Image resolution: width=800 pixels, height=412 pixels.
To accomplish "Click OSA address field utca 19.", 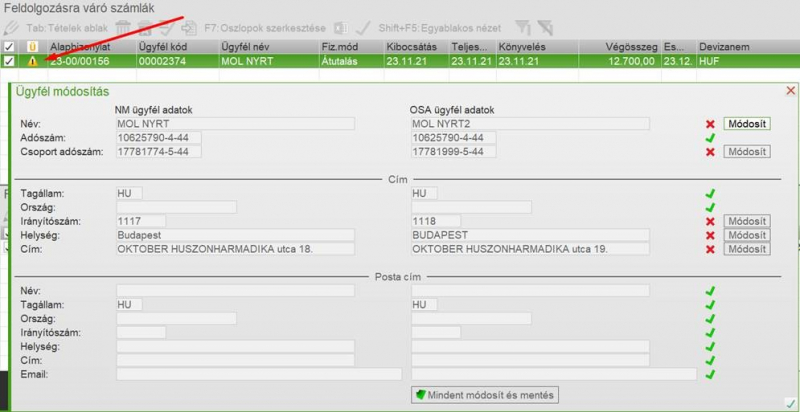I will 530,249.
